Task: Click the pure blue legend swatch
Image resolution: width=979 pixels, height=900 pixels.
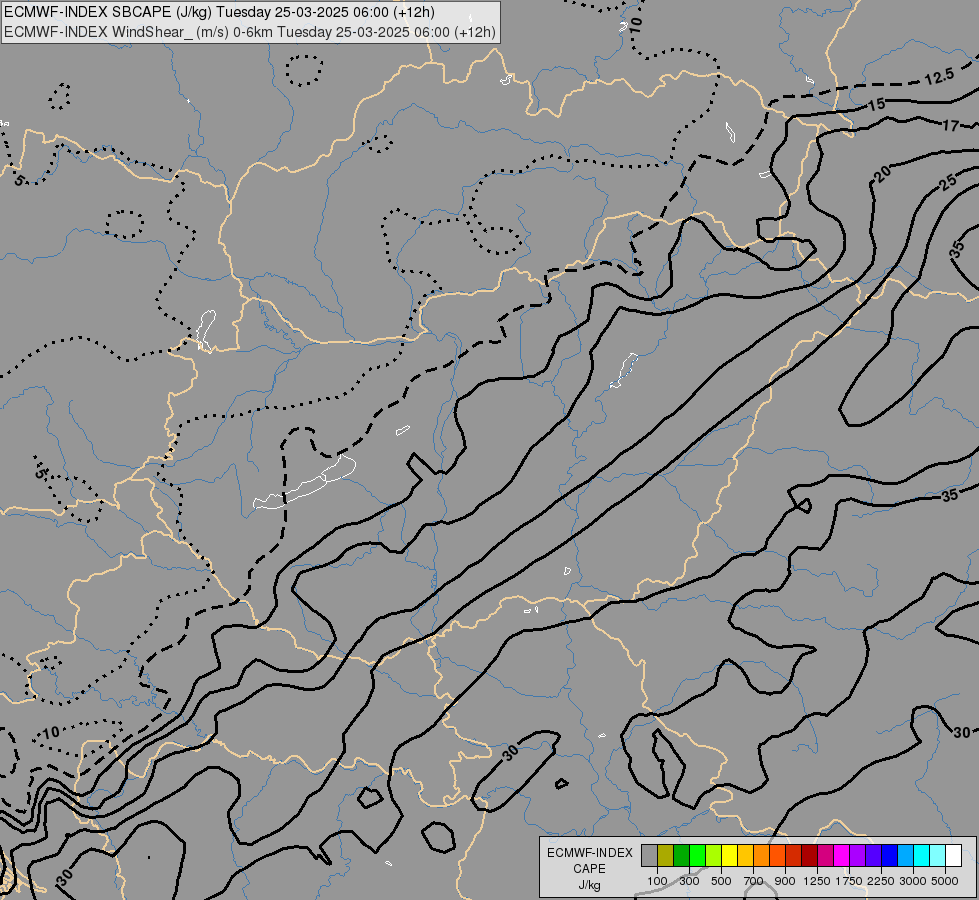Action: (889, 855)
